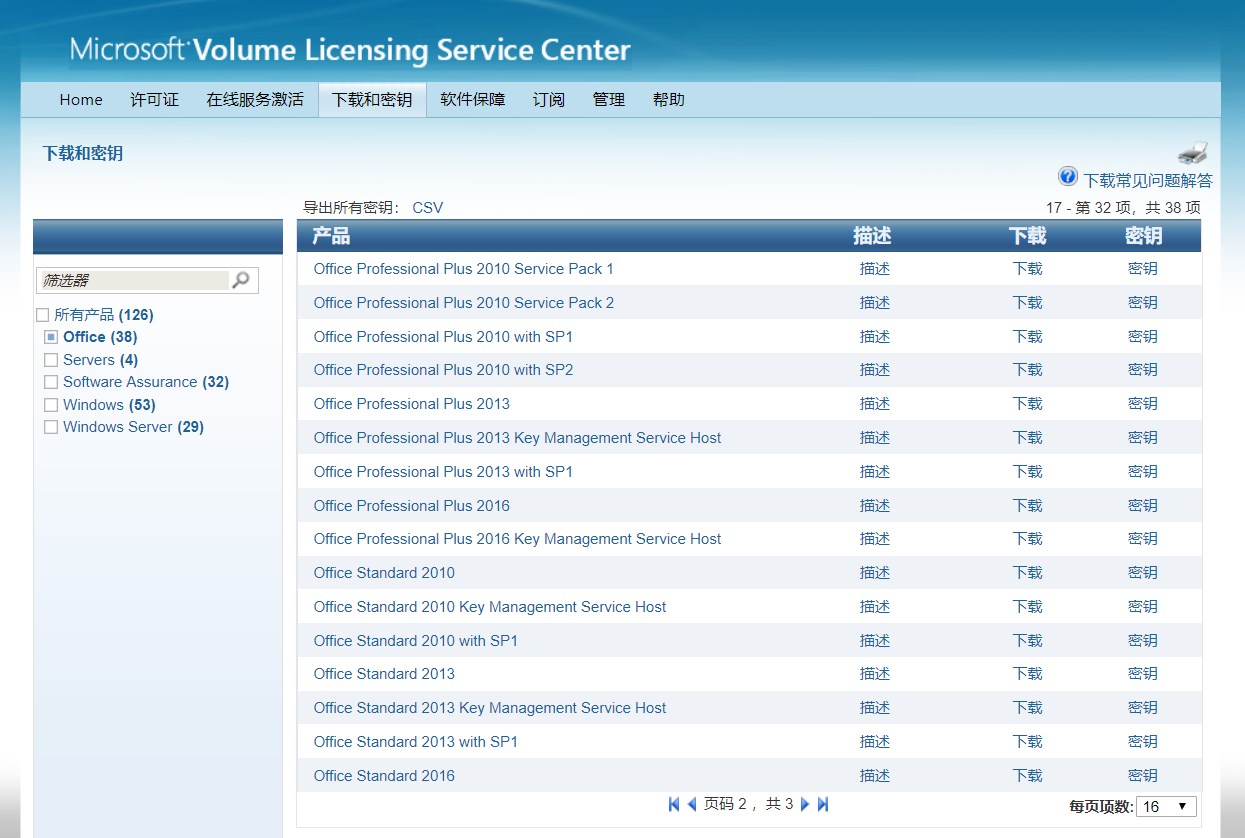Click 下载 for Office Standard 2010

click(x=1027, y=573)
